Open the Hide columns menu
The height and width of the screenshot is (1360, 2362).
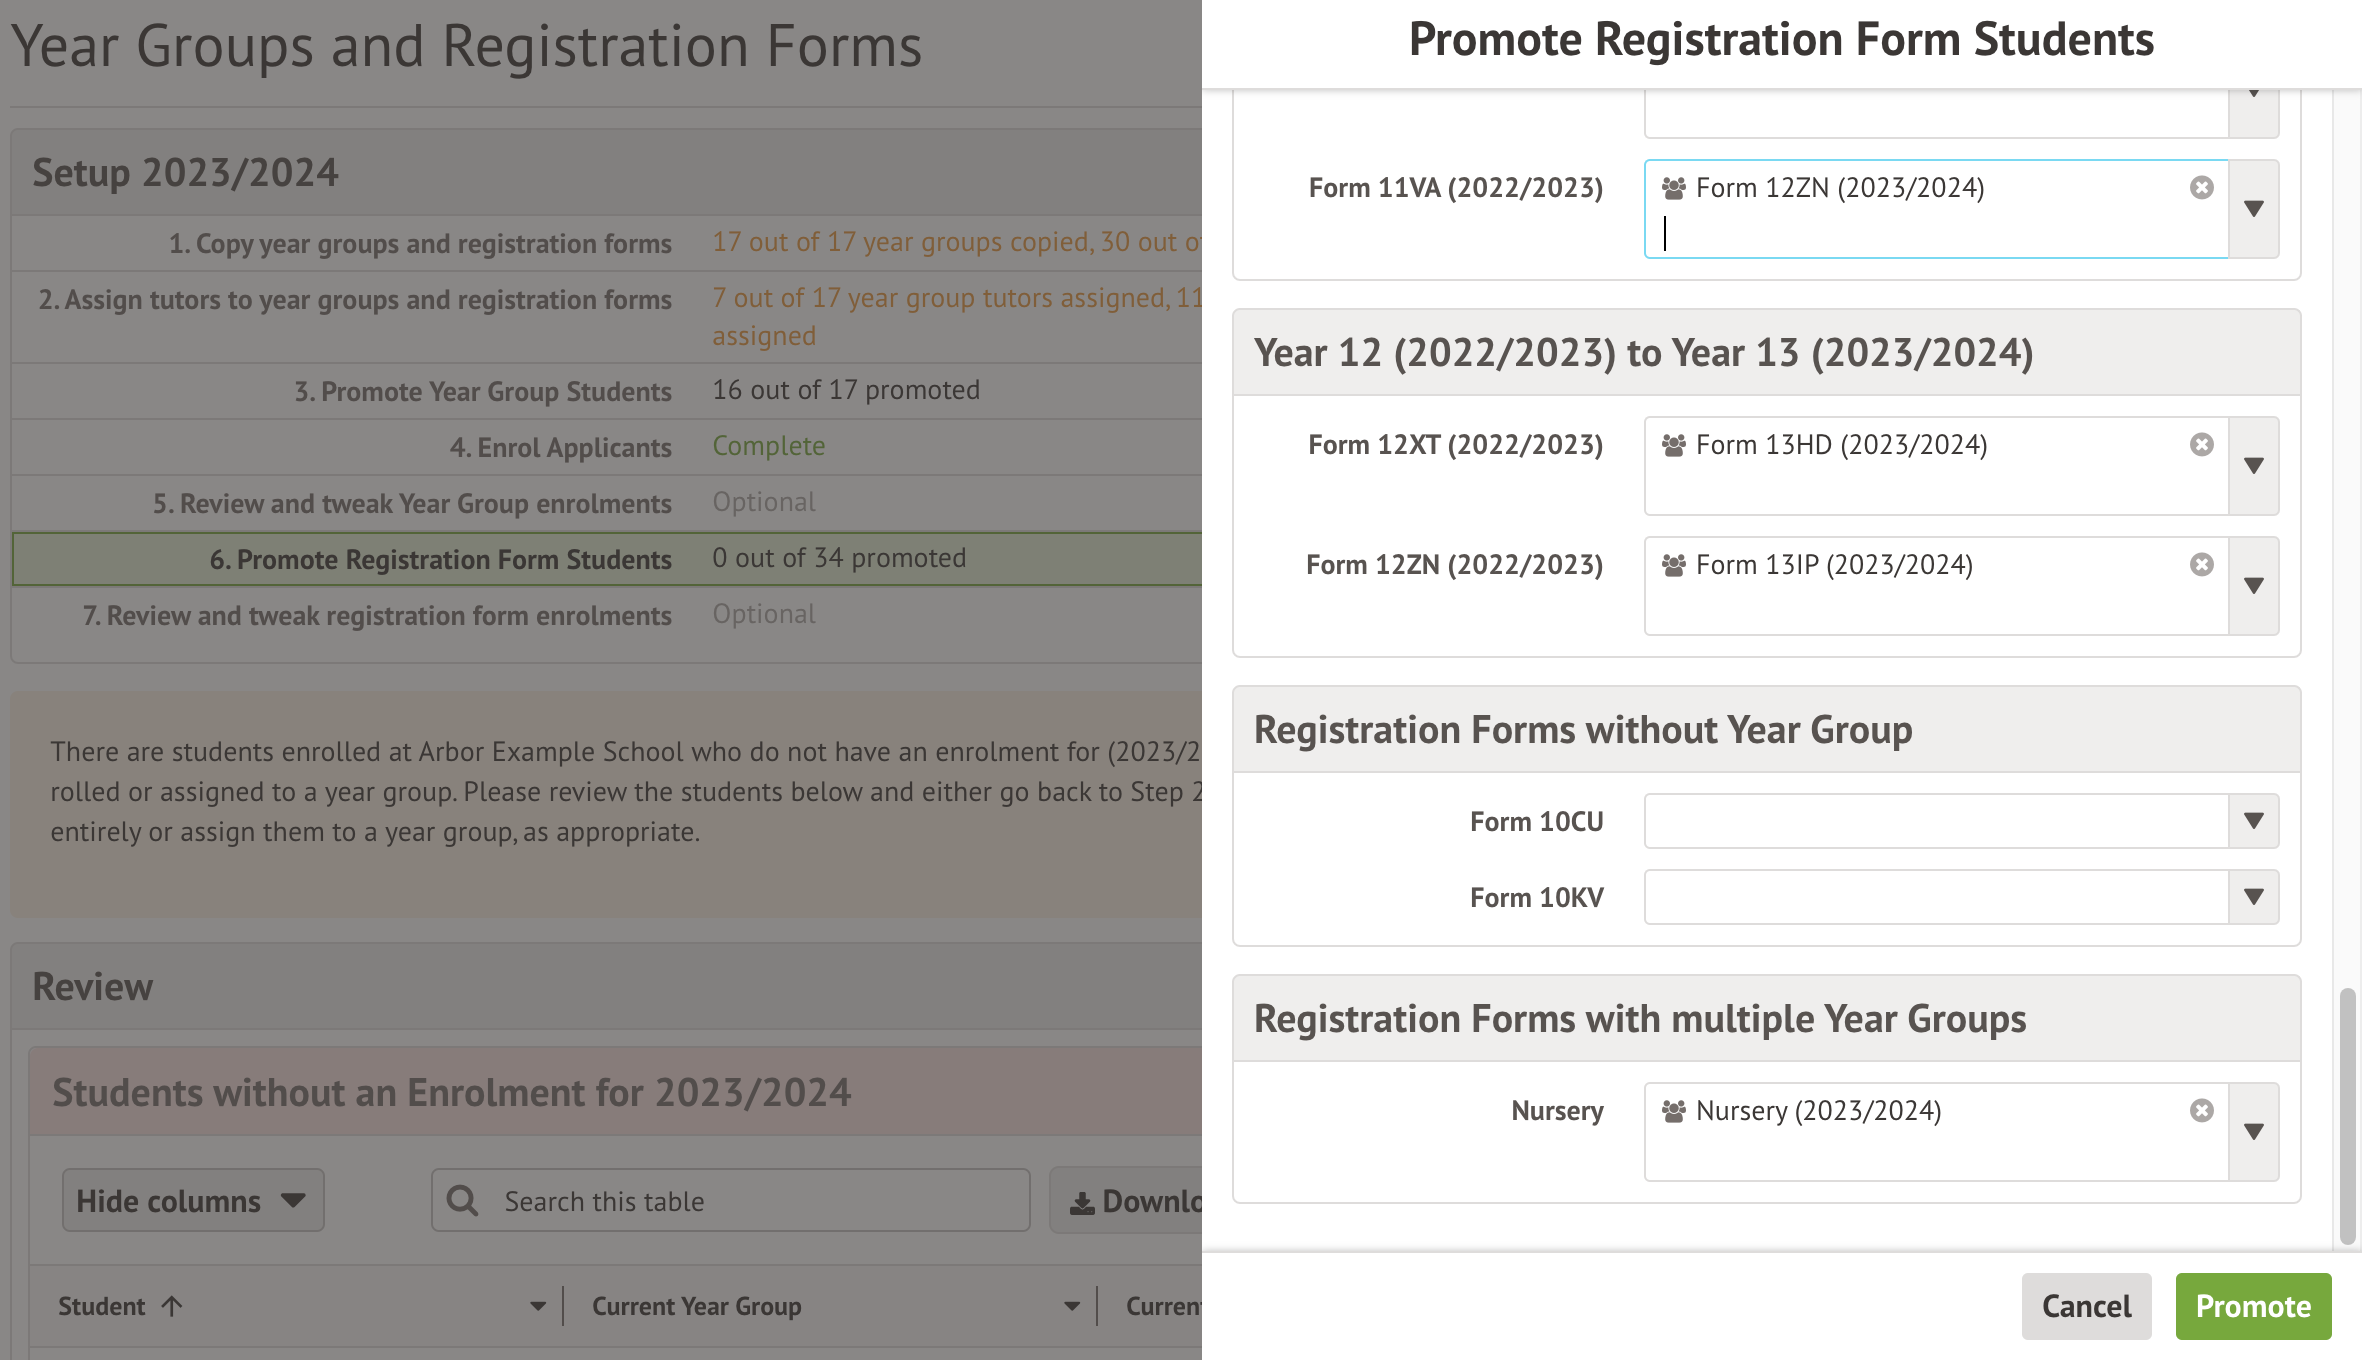192,1200
